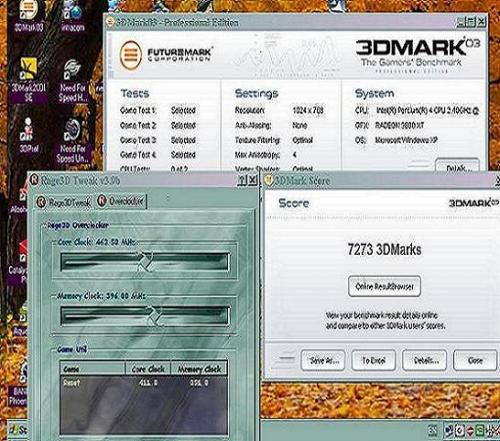Click the Memory Clock slider handle
The width and height of the screenshot is (500, 441).
[154, 315]
